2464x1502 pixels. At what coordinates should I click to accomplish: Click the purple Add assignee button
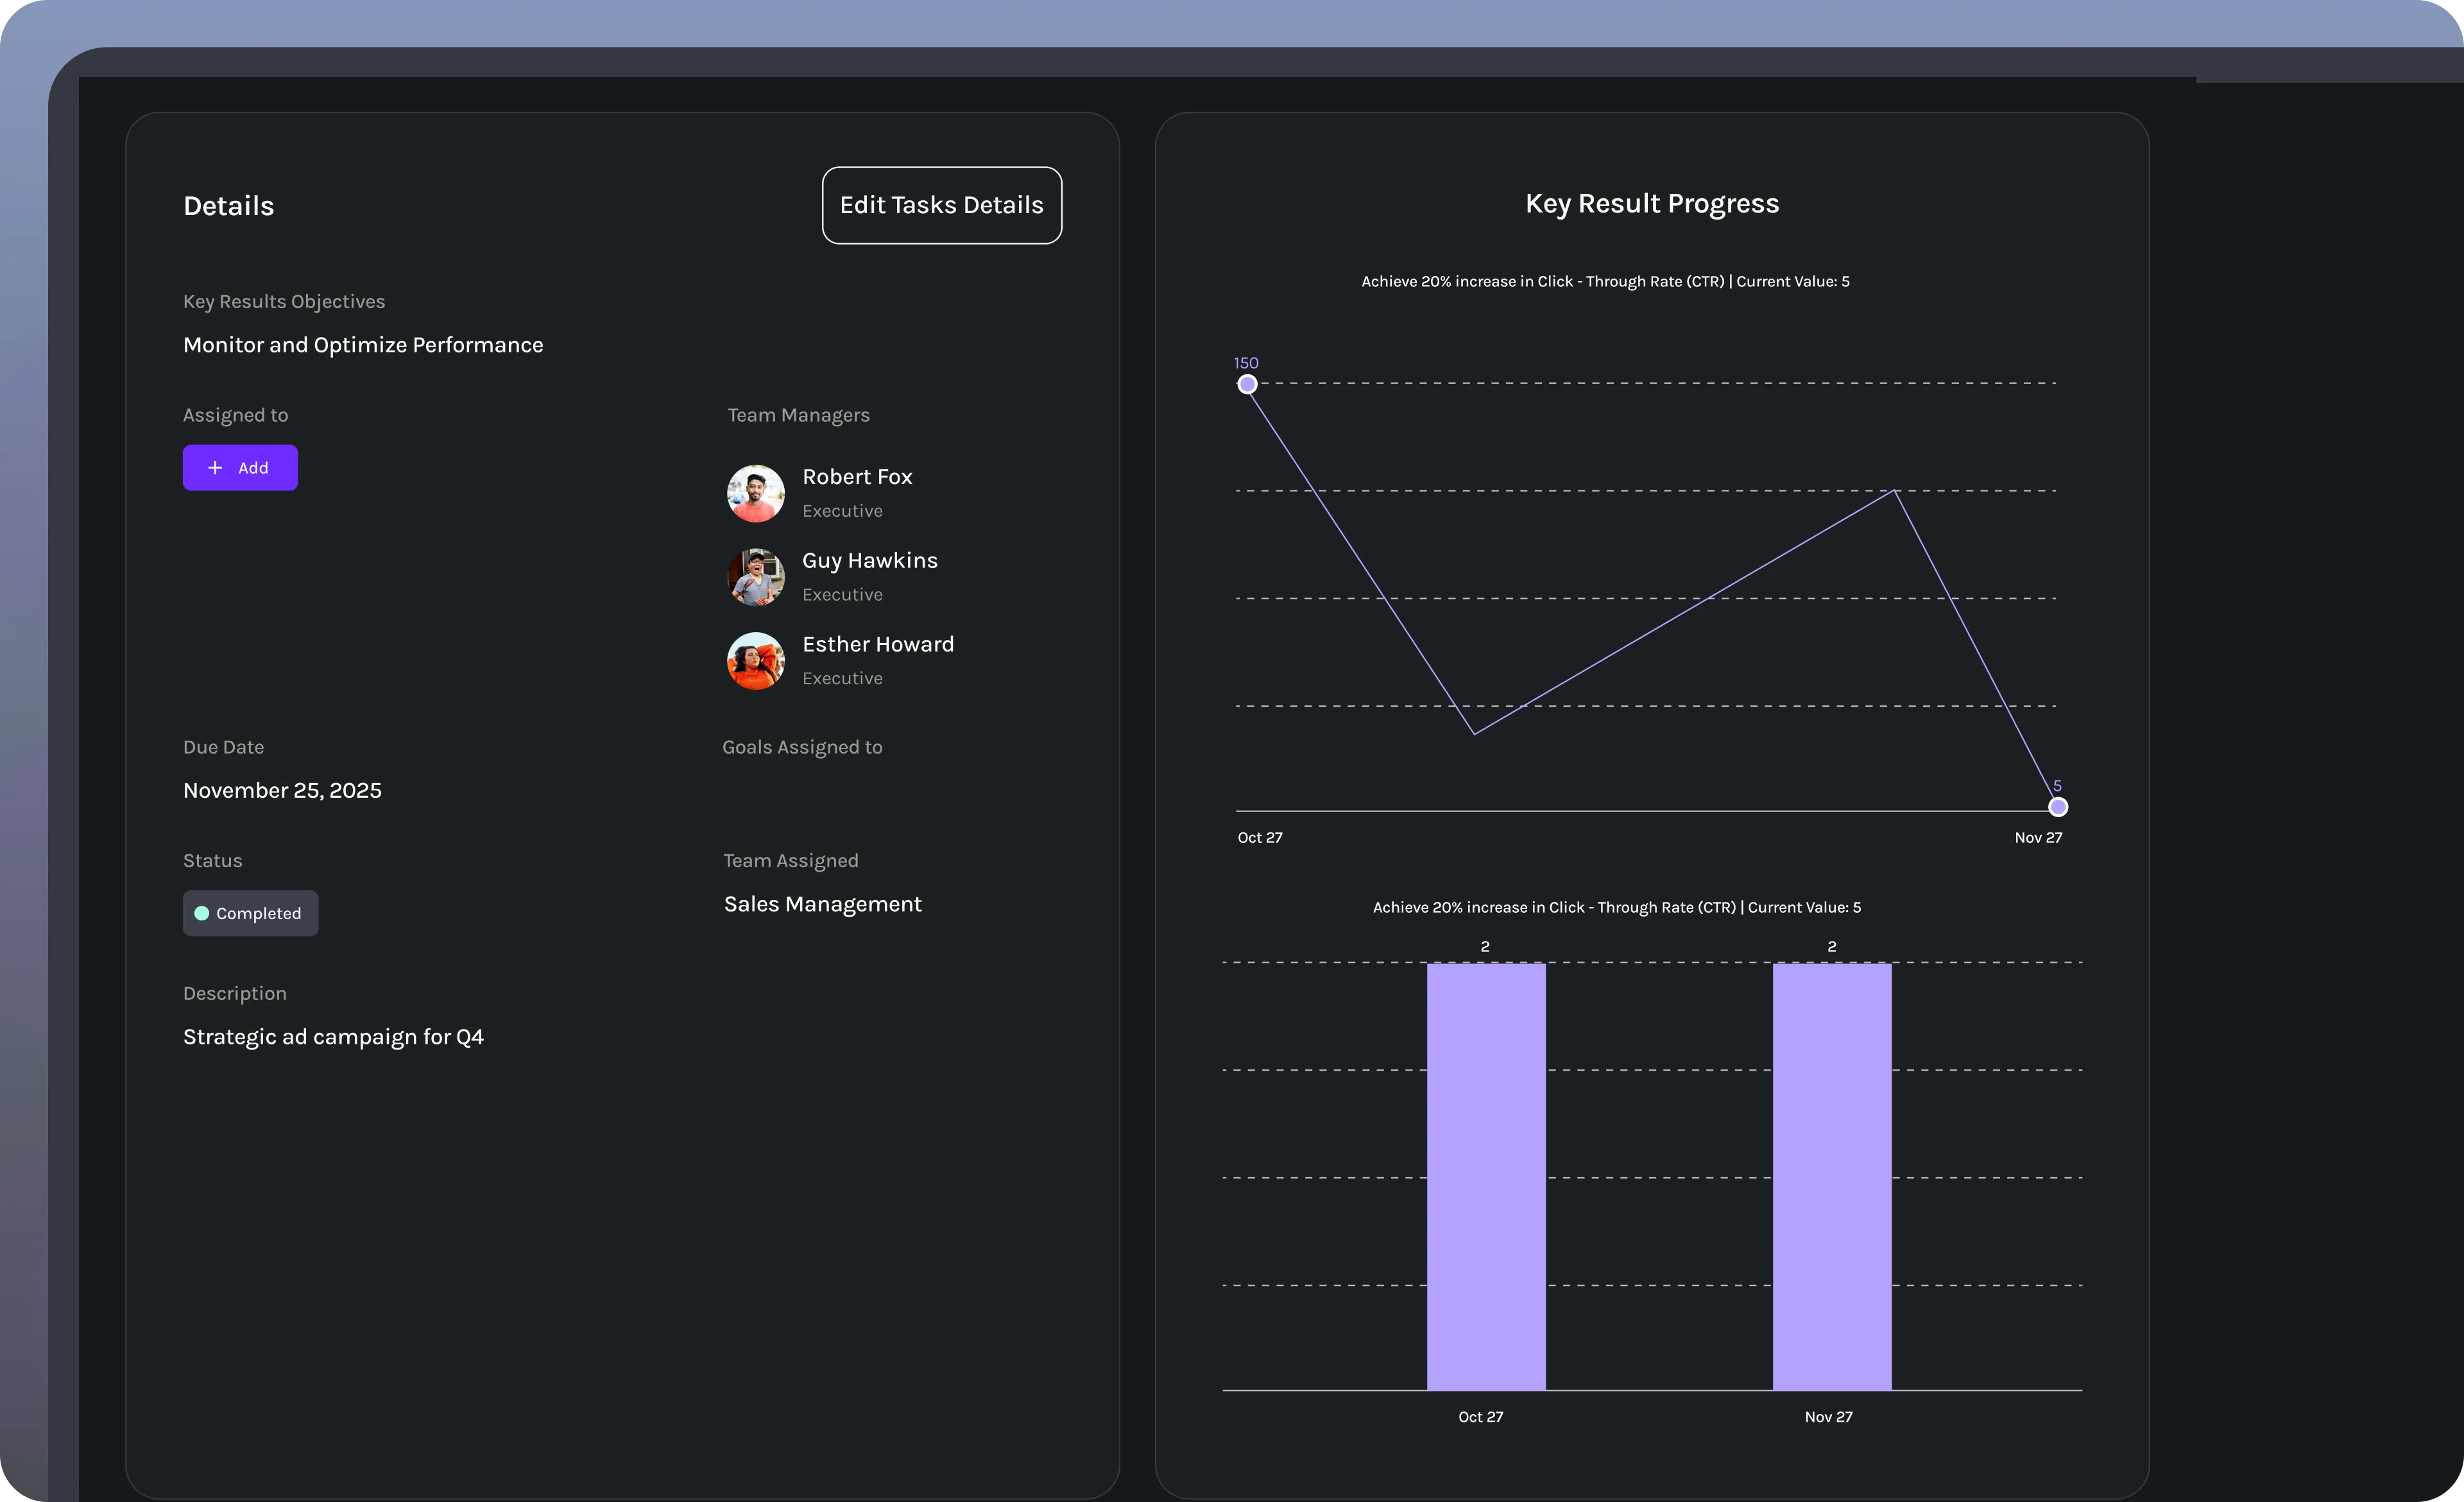point(240,468)
